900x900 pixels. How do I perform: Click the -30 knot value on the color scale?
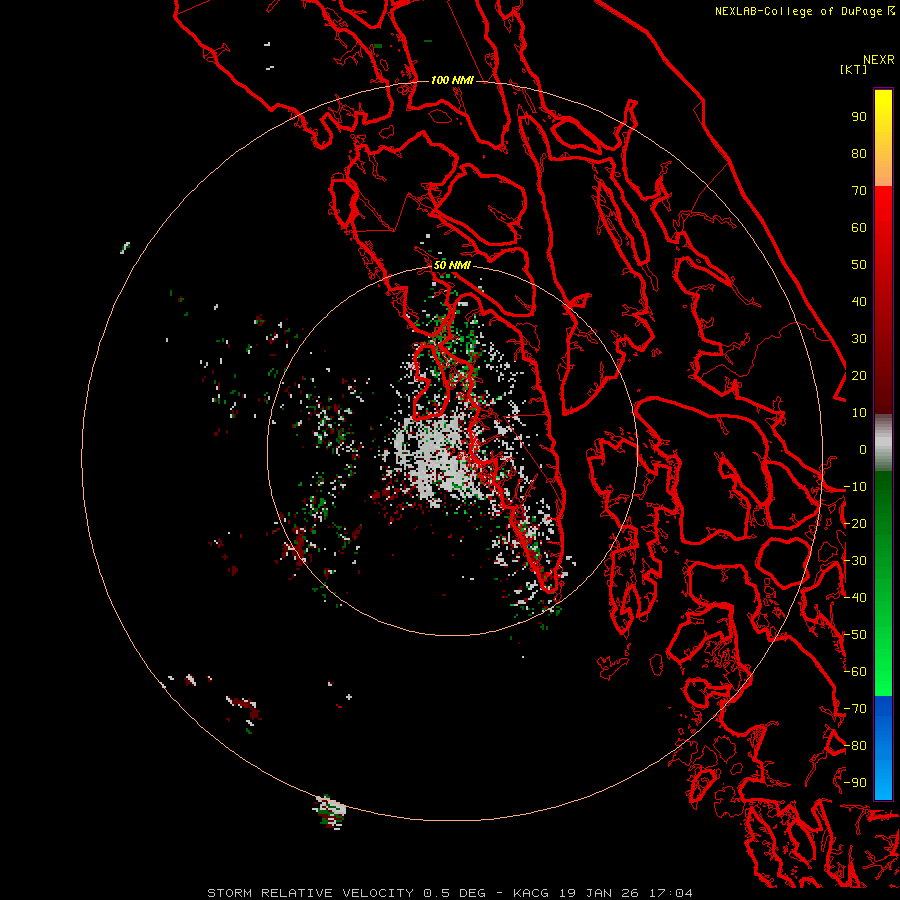click(855, 561)
